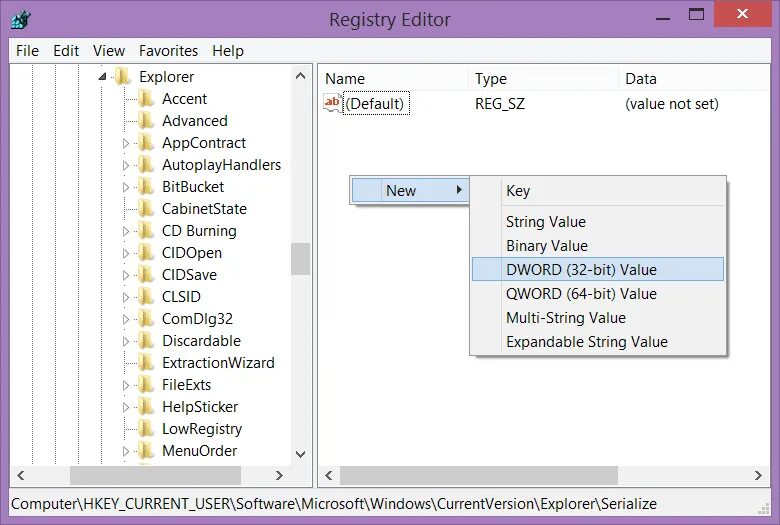Click the FileExts folder icon
The height and width of the screenshot is (525, 780).
(146, 385)
